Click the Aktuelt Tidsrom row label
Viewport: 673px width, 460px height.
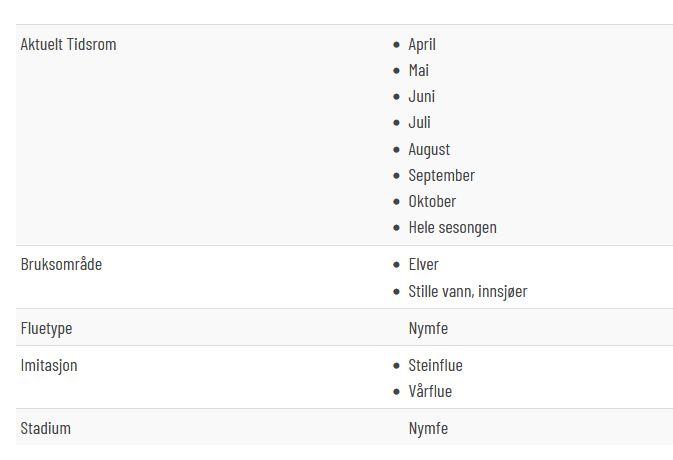pyautogui.click(x=68, y=44)
